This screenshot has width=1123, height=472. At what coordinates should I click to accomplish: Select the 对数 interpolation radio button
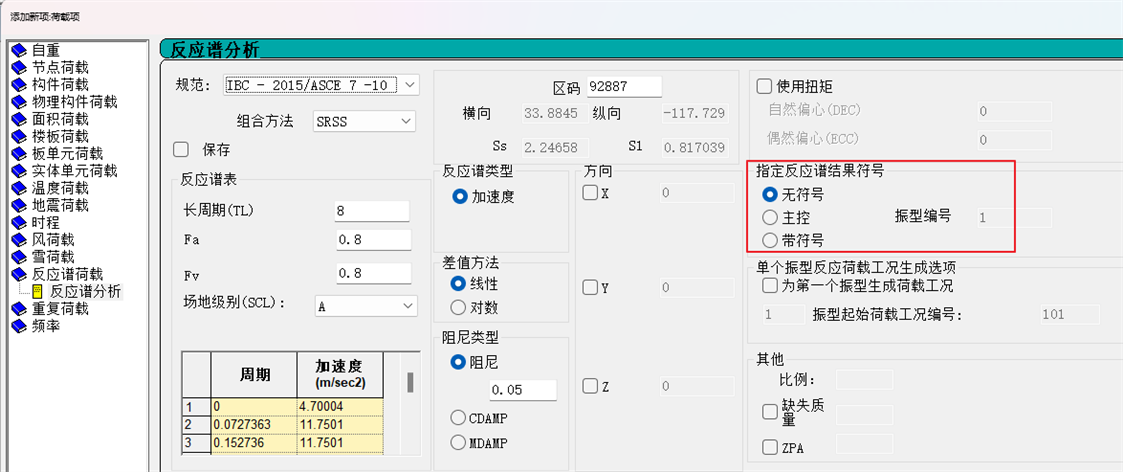460,307
